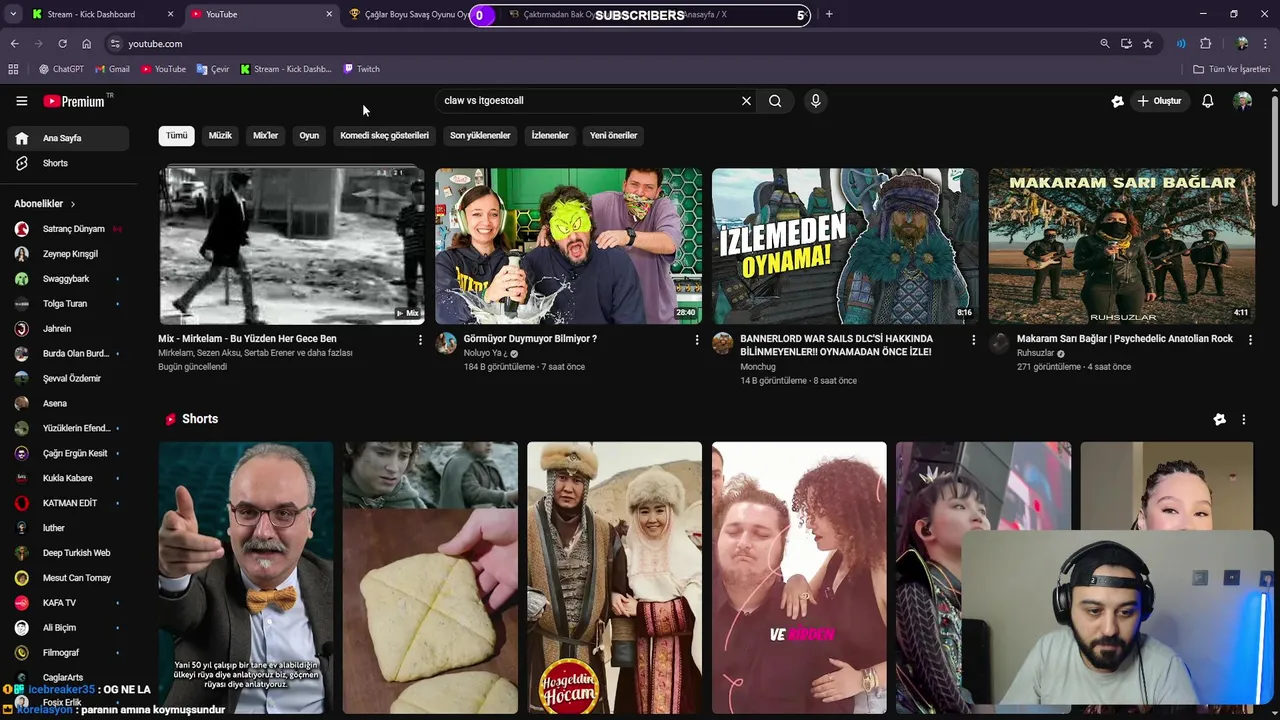The image size is (1280, 720).
Task: Select the İzlenenler filter chip
Action: click(x=550, y=135)
